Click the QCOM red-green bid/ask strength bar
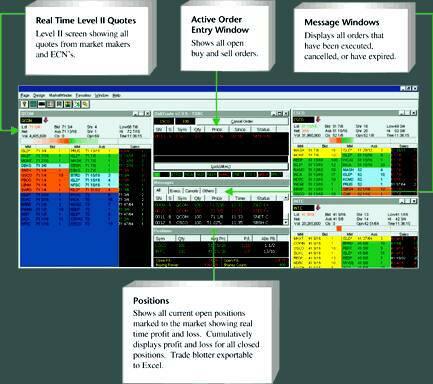Screen dimensions: 433x384 click(x=65, y=141)
